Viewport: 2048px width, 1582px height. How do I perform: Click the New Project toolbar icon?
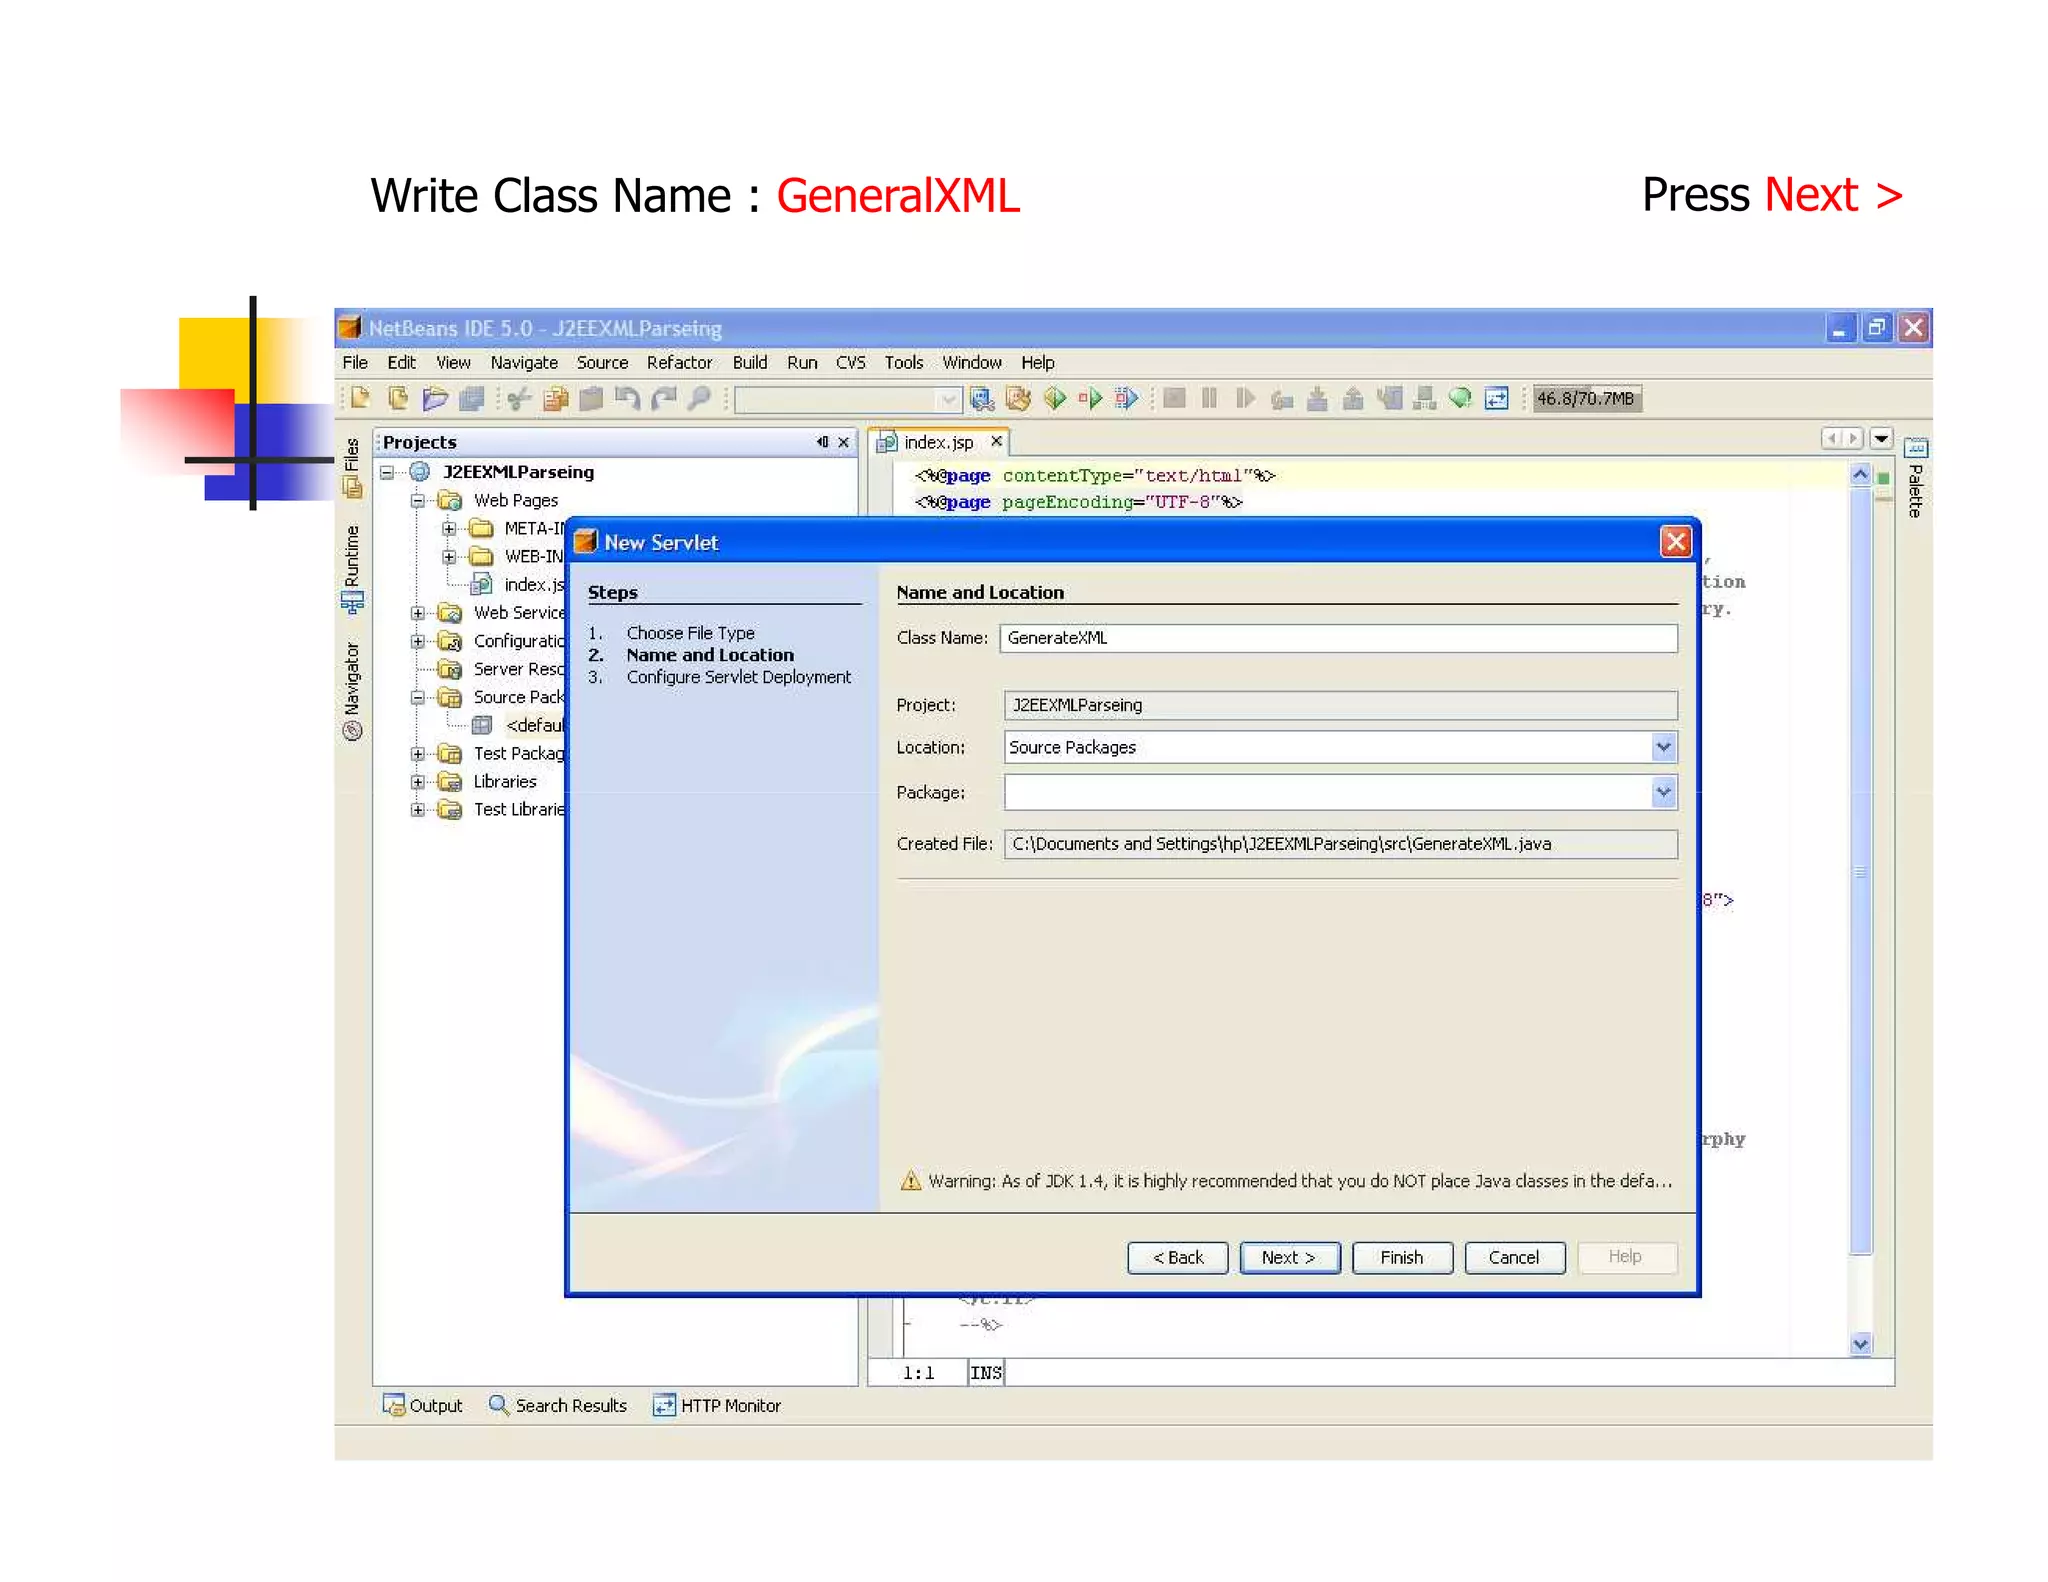tap(397, 398)
